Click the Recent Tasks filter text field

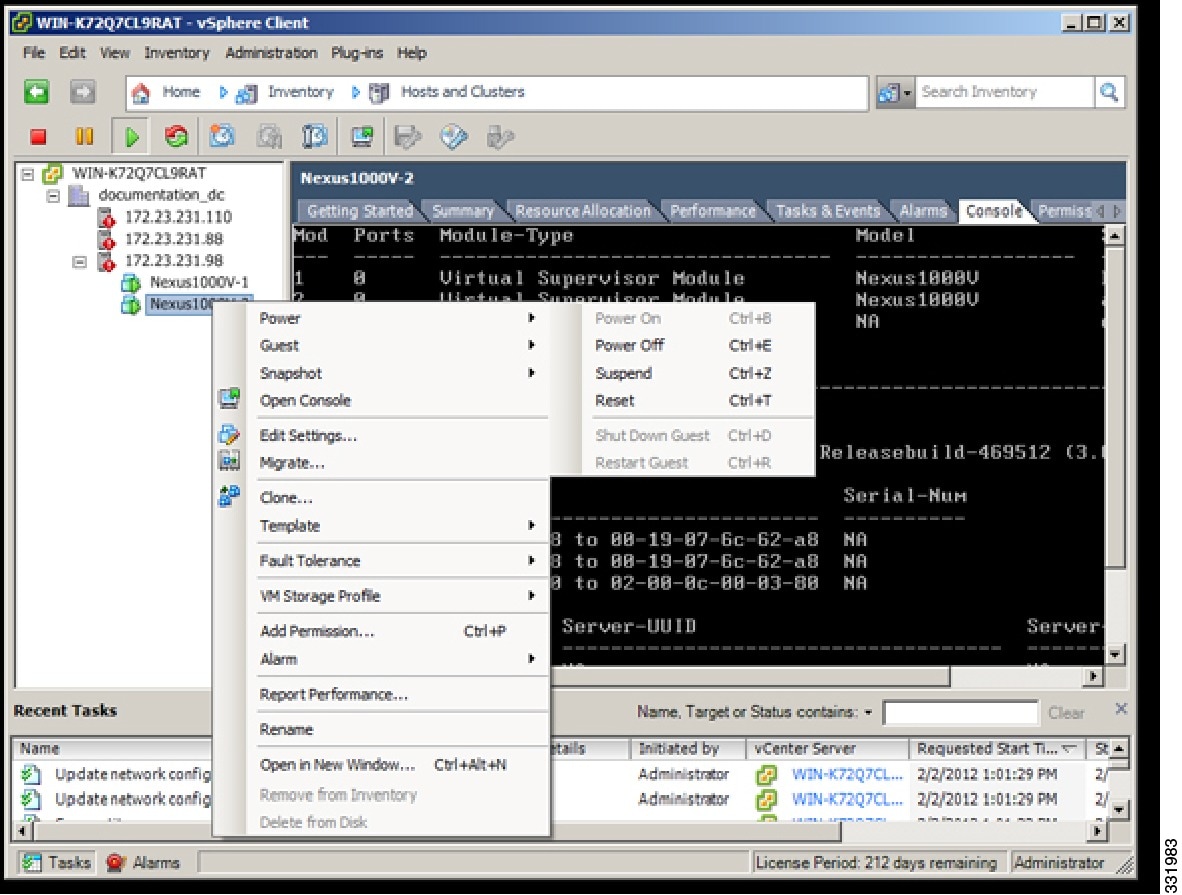point(960,713)
